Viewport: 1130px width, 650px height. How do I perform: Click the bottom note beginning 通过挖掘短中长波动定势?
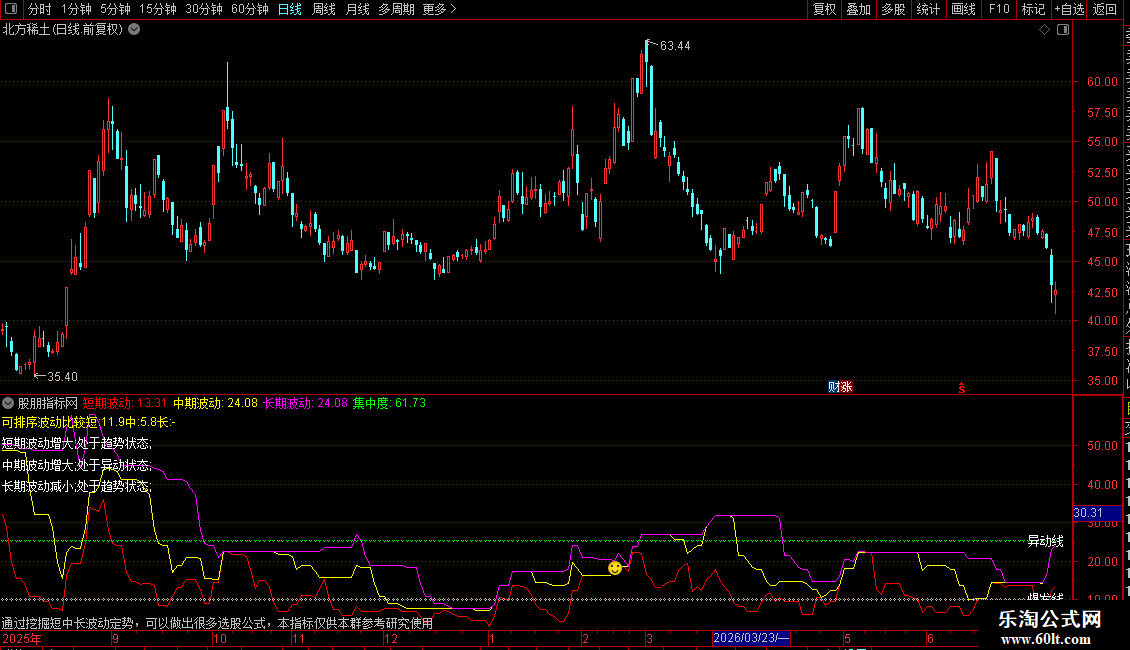(218, 623)
